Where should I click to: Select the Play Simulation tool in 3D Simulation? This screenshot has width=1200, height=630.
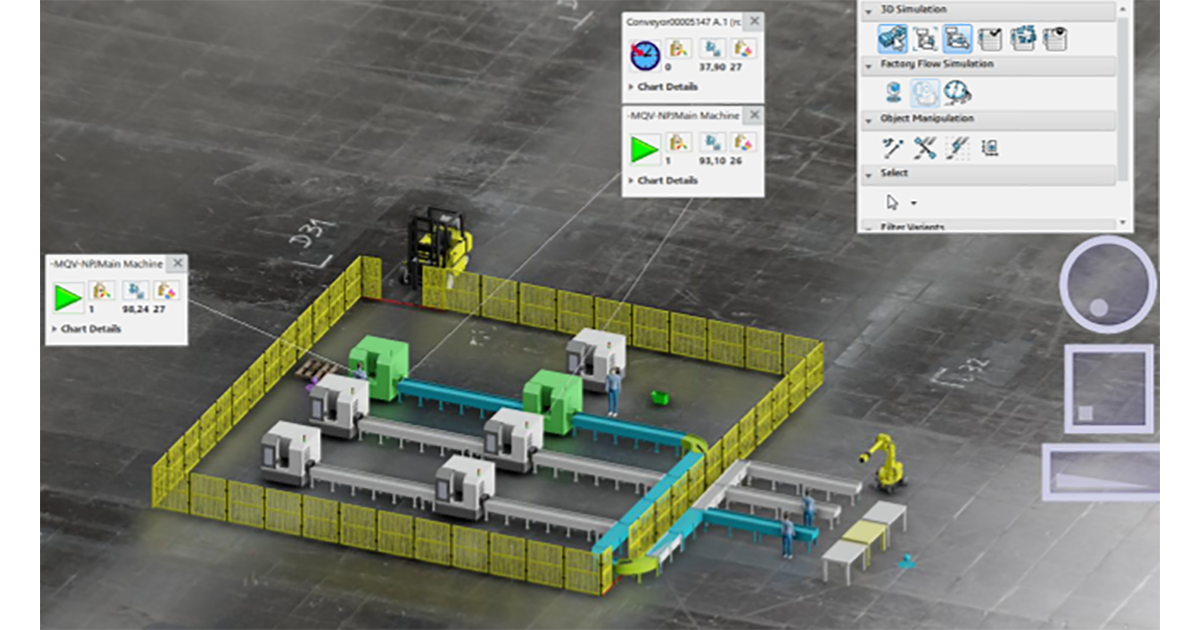coord(894,38)
